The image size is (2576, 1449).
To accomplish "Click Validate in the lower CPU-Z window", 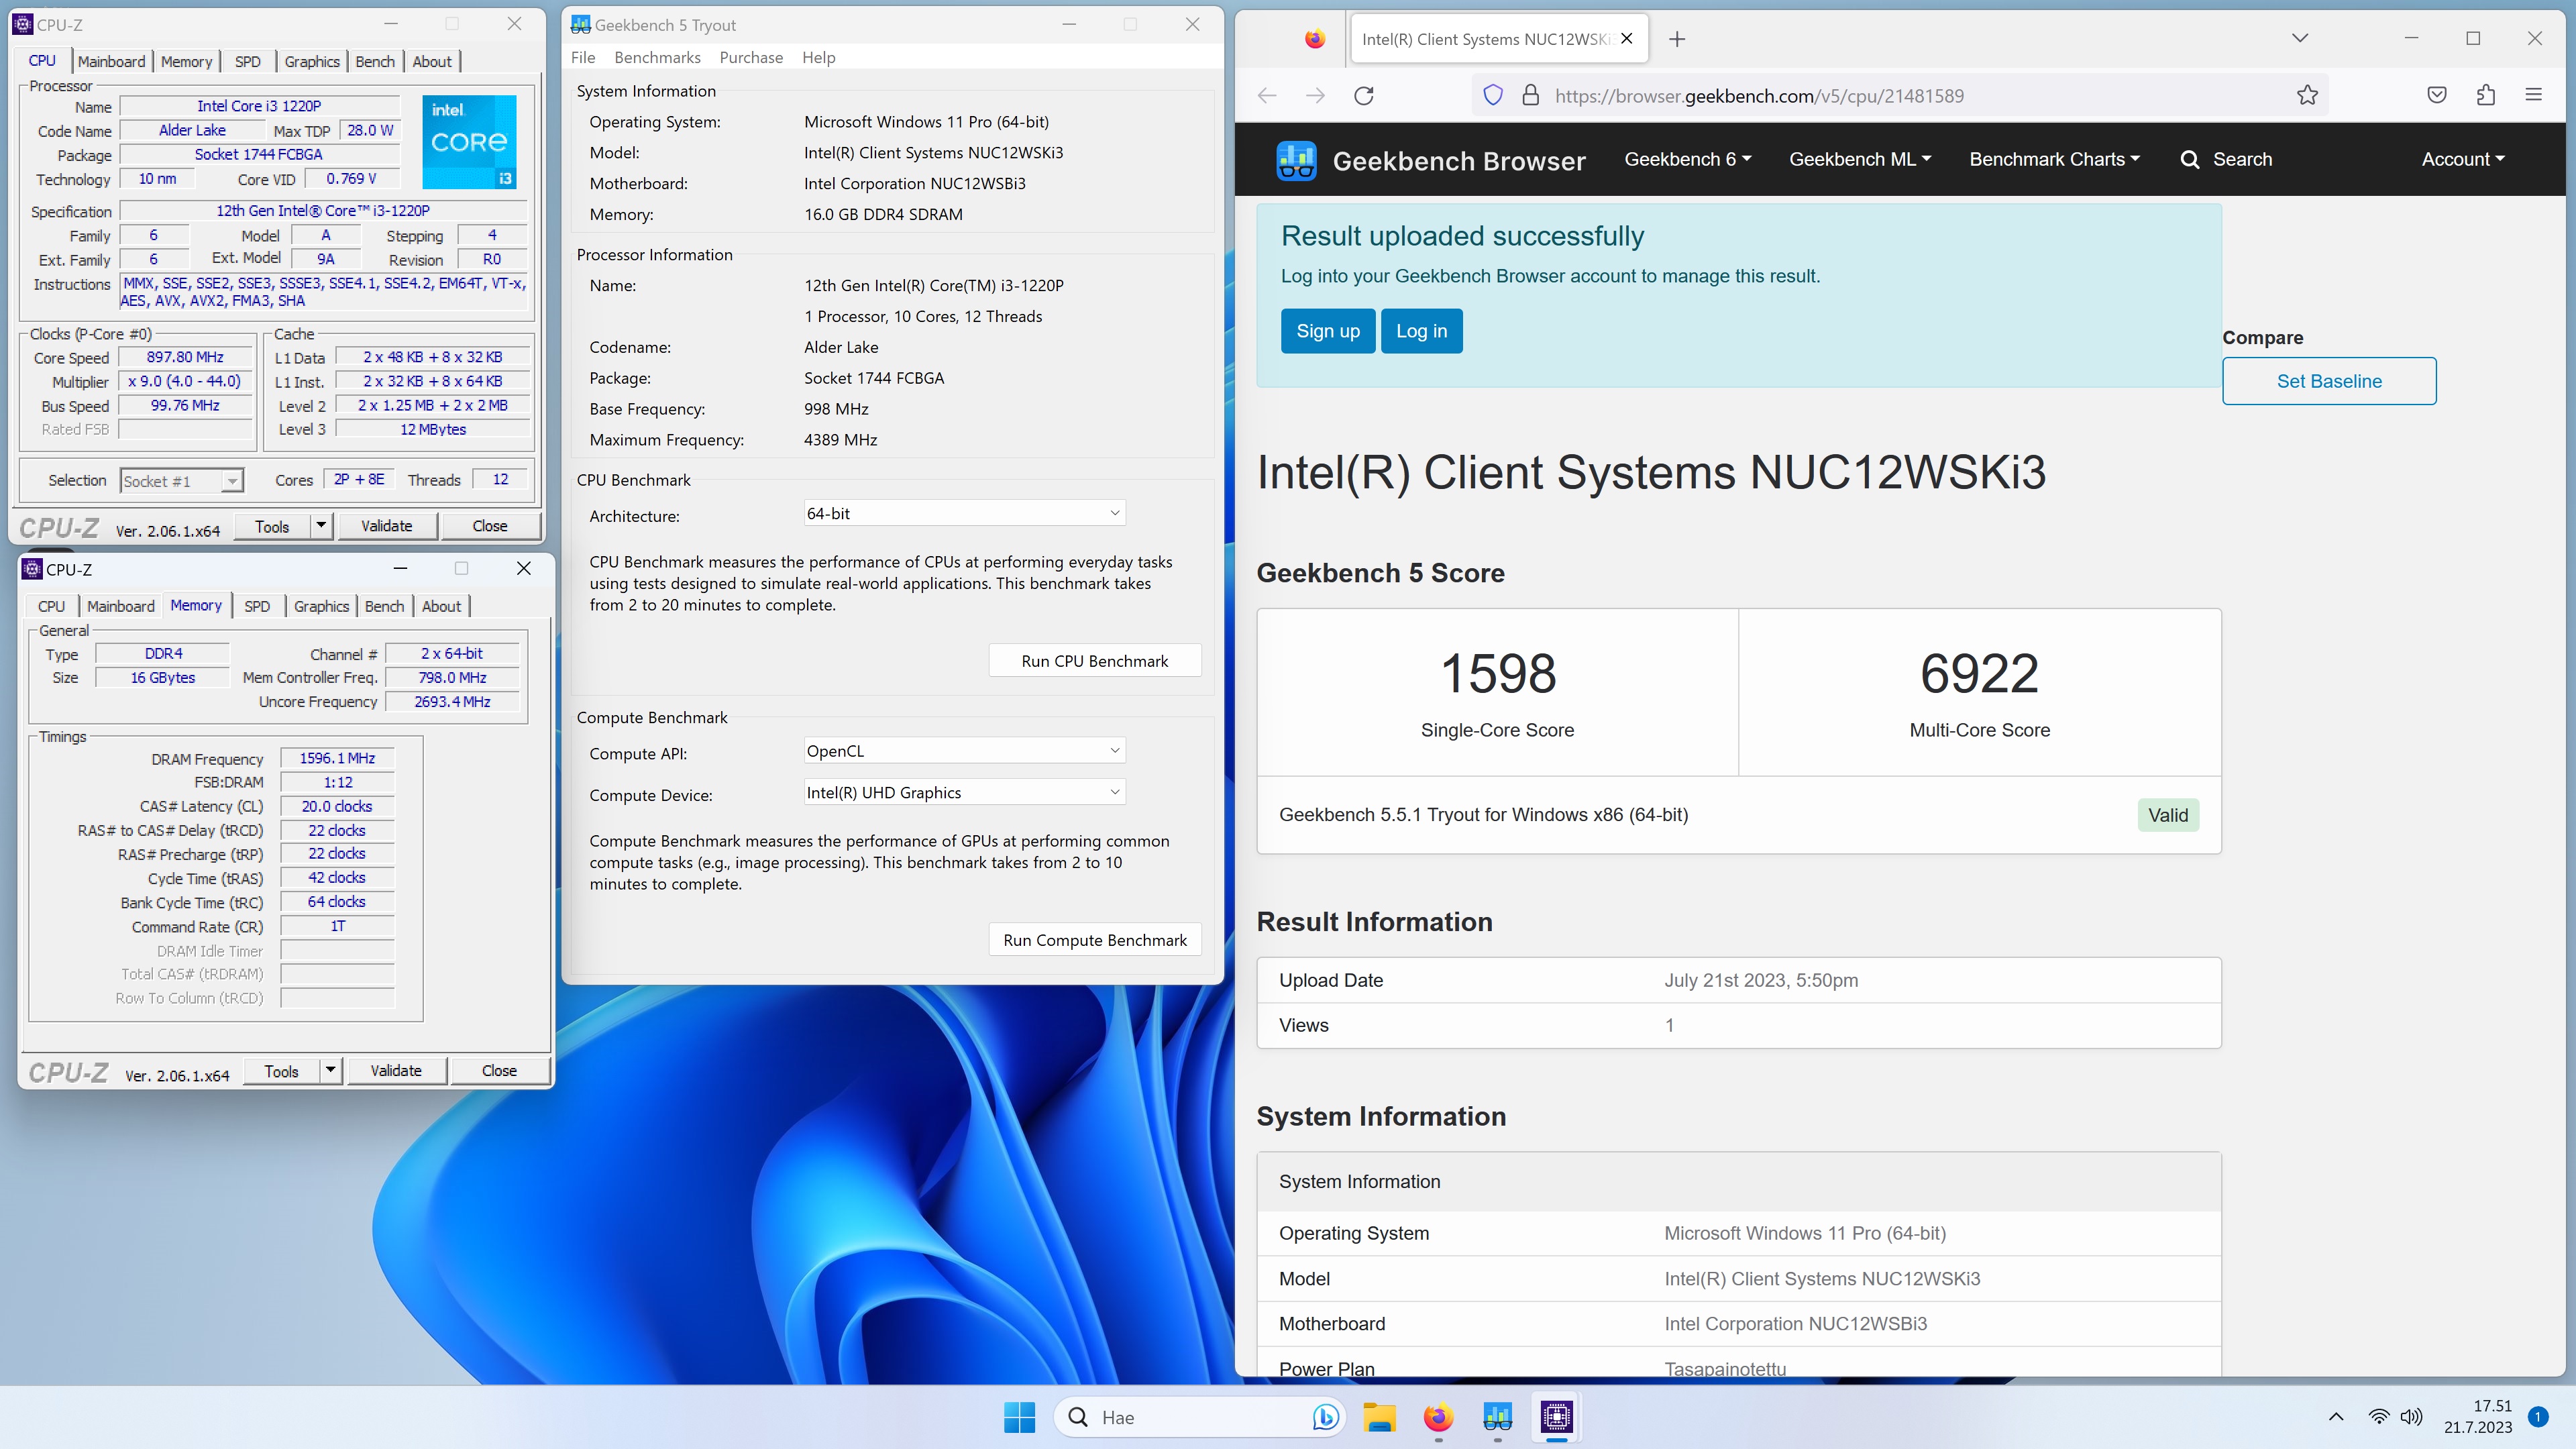I will point(396,1071).
